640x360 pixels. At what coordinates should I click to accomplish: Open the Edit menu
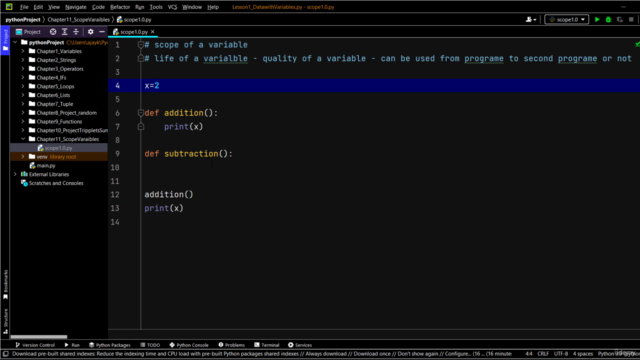tap(38, 7)
